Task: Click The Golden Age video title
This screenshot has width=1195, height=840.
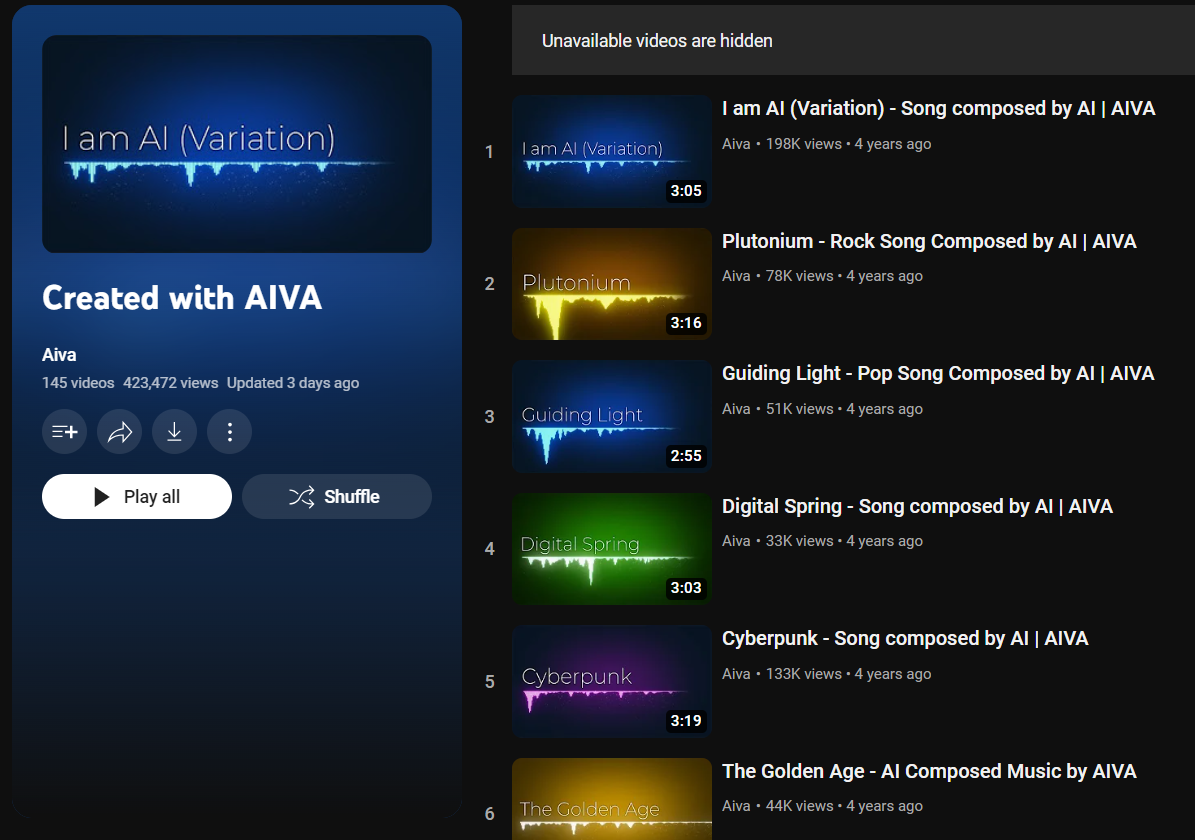Action: (929, 771)
